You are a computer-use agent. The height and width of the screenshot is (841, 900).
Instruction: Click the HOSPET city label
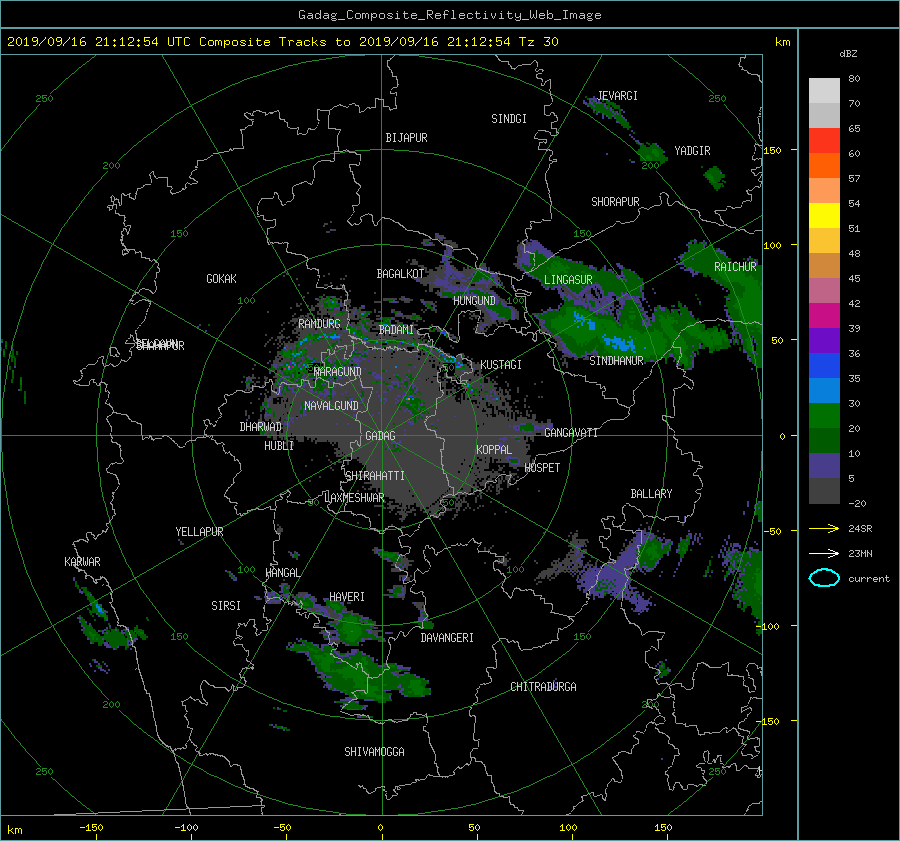coord(542,468)
